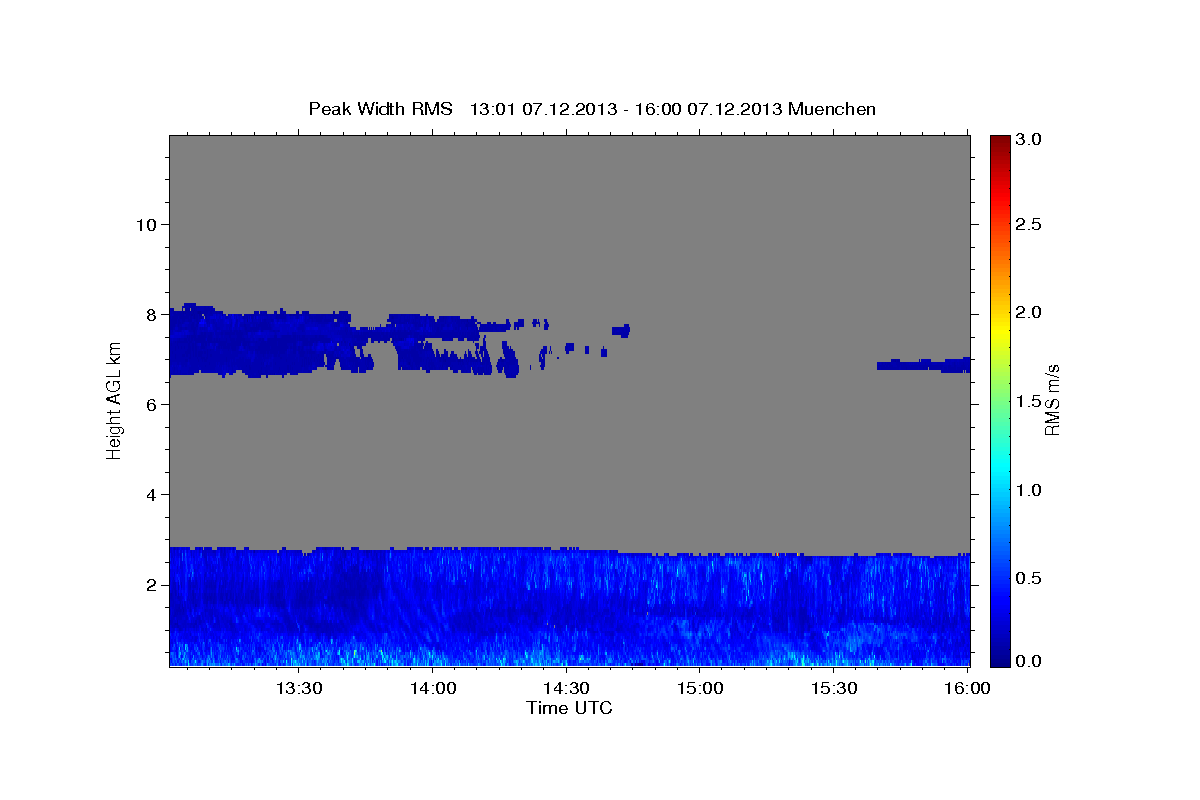Click the height axis label 8
The width and height of the screenshot is (1200, 800).
click(153, 314)
